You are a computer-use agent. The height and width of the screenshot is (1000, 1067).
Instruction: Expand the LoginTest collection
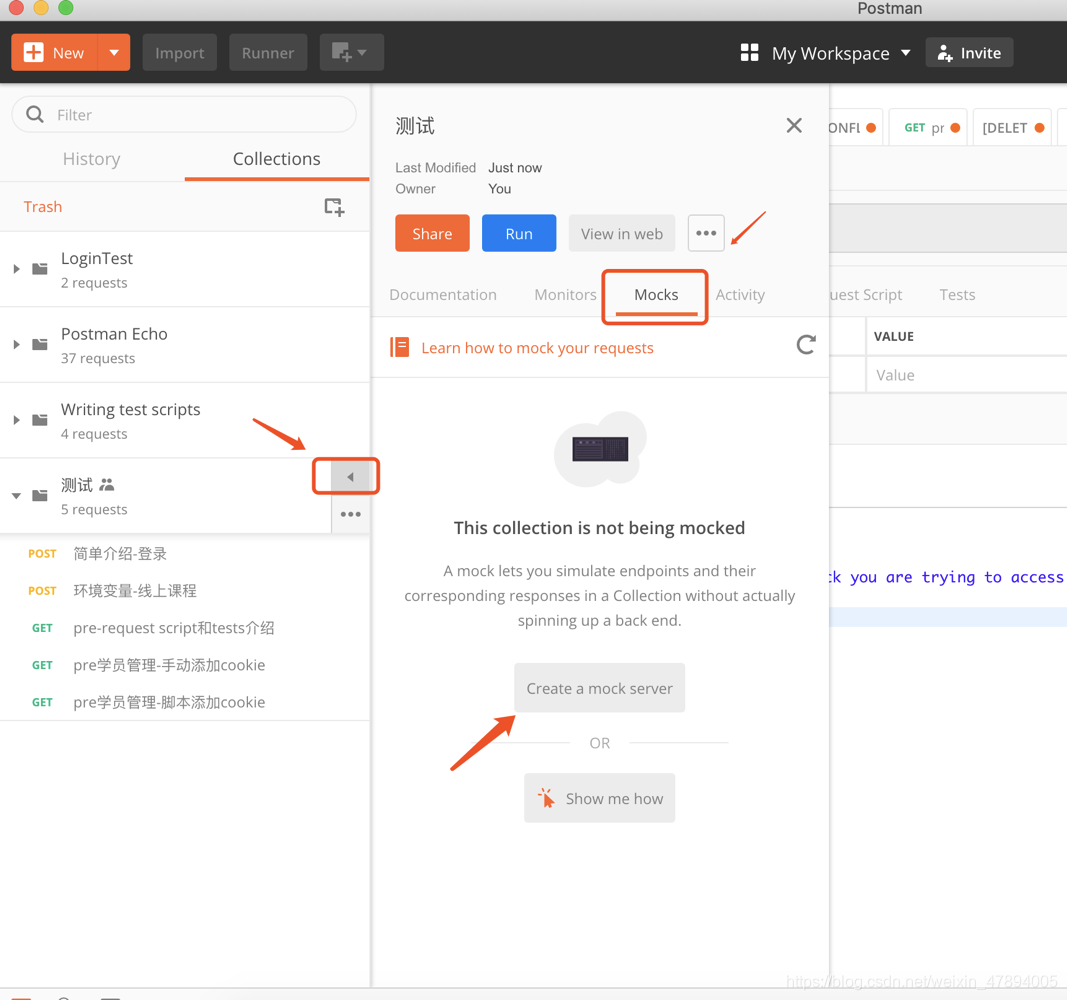click(x=16, y=269)
